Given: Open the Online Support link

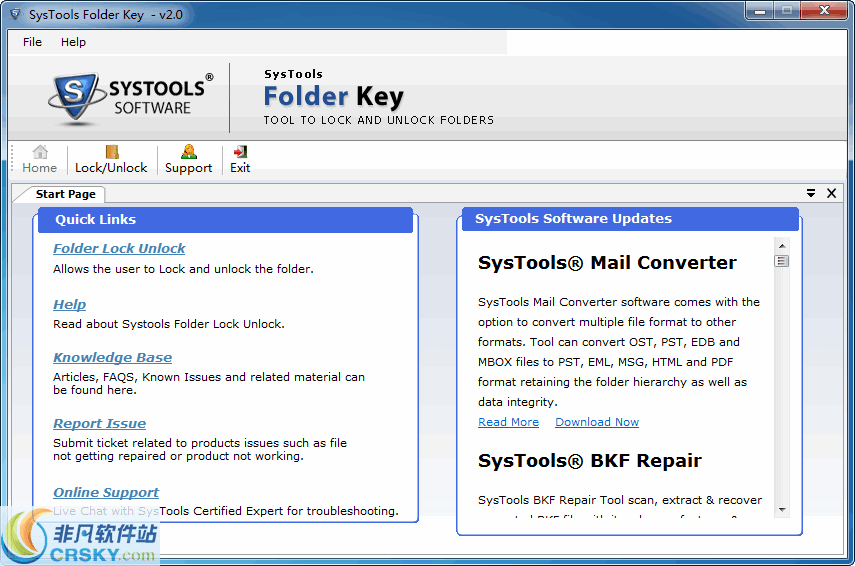Looking at the screenshot, I should (x=106, y=492).
